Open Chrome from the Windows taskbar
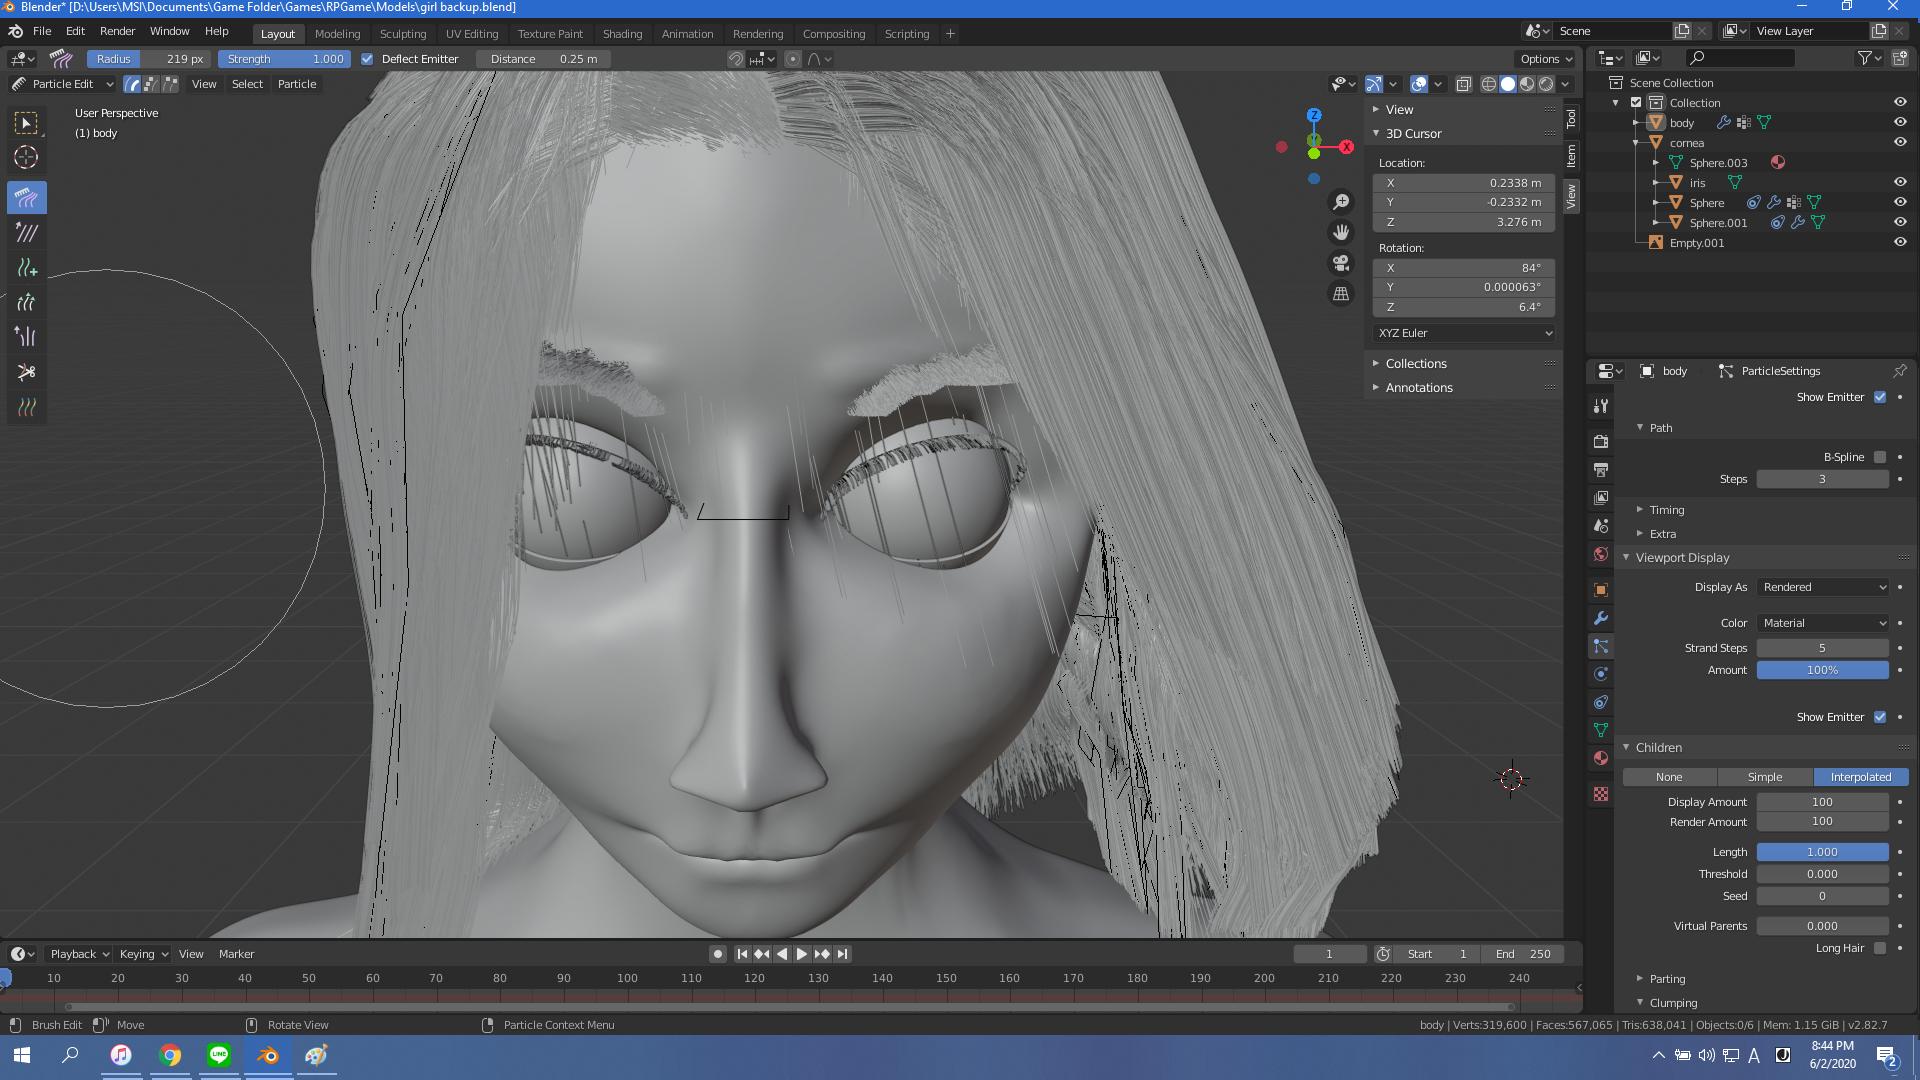Image resolution: width=1920 pixels, height=1080 pixels. coord(170,1055)
